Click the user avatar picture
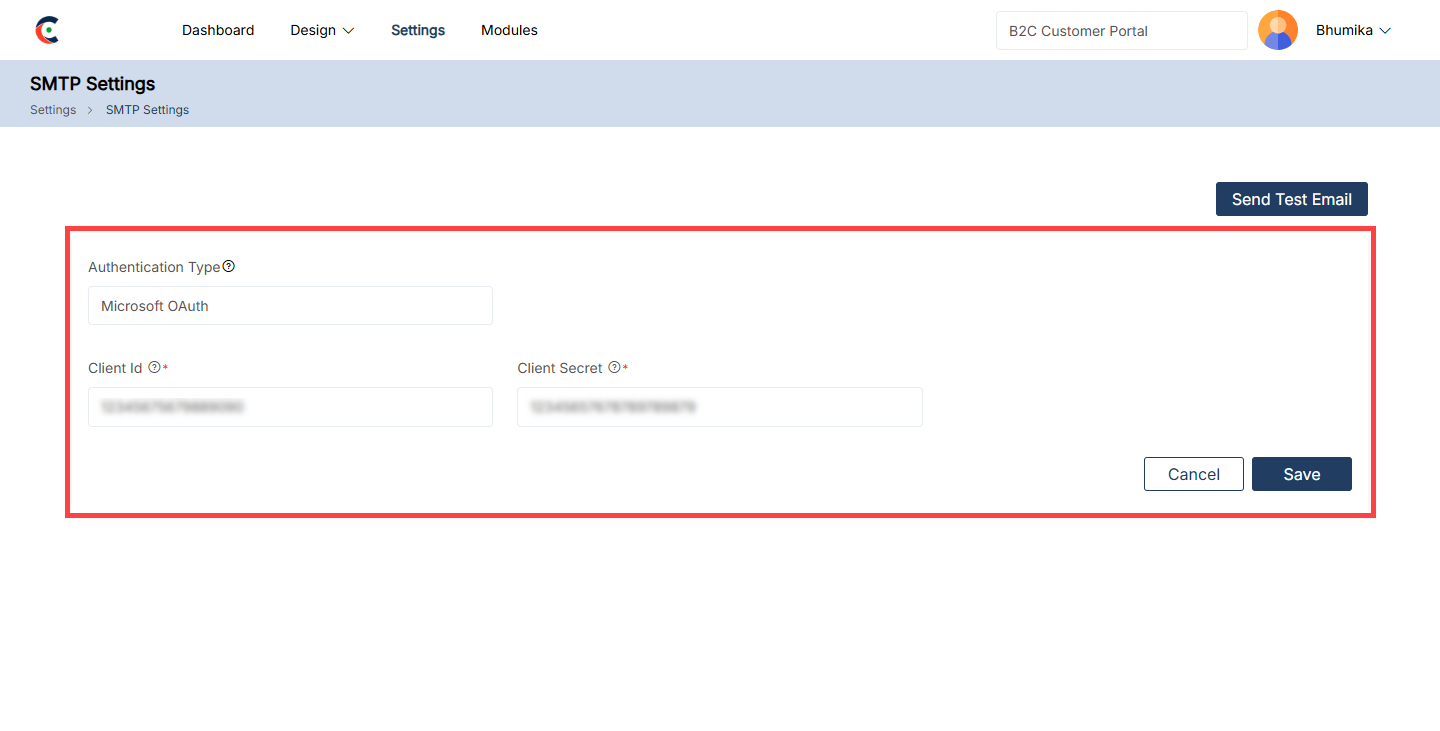Screen dimensions: 1440x731 tap(1277, 30)
